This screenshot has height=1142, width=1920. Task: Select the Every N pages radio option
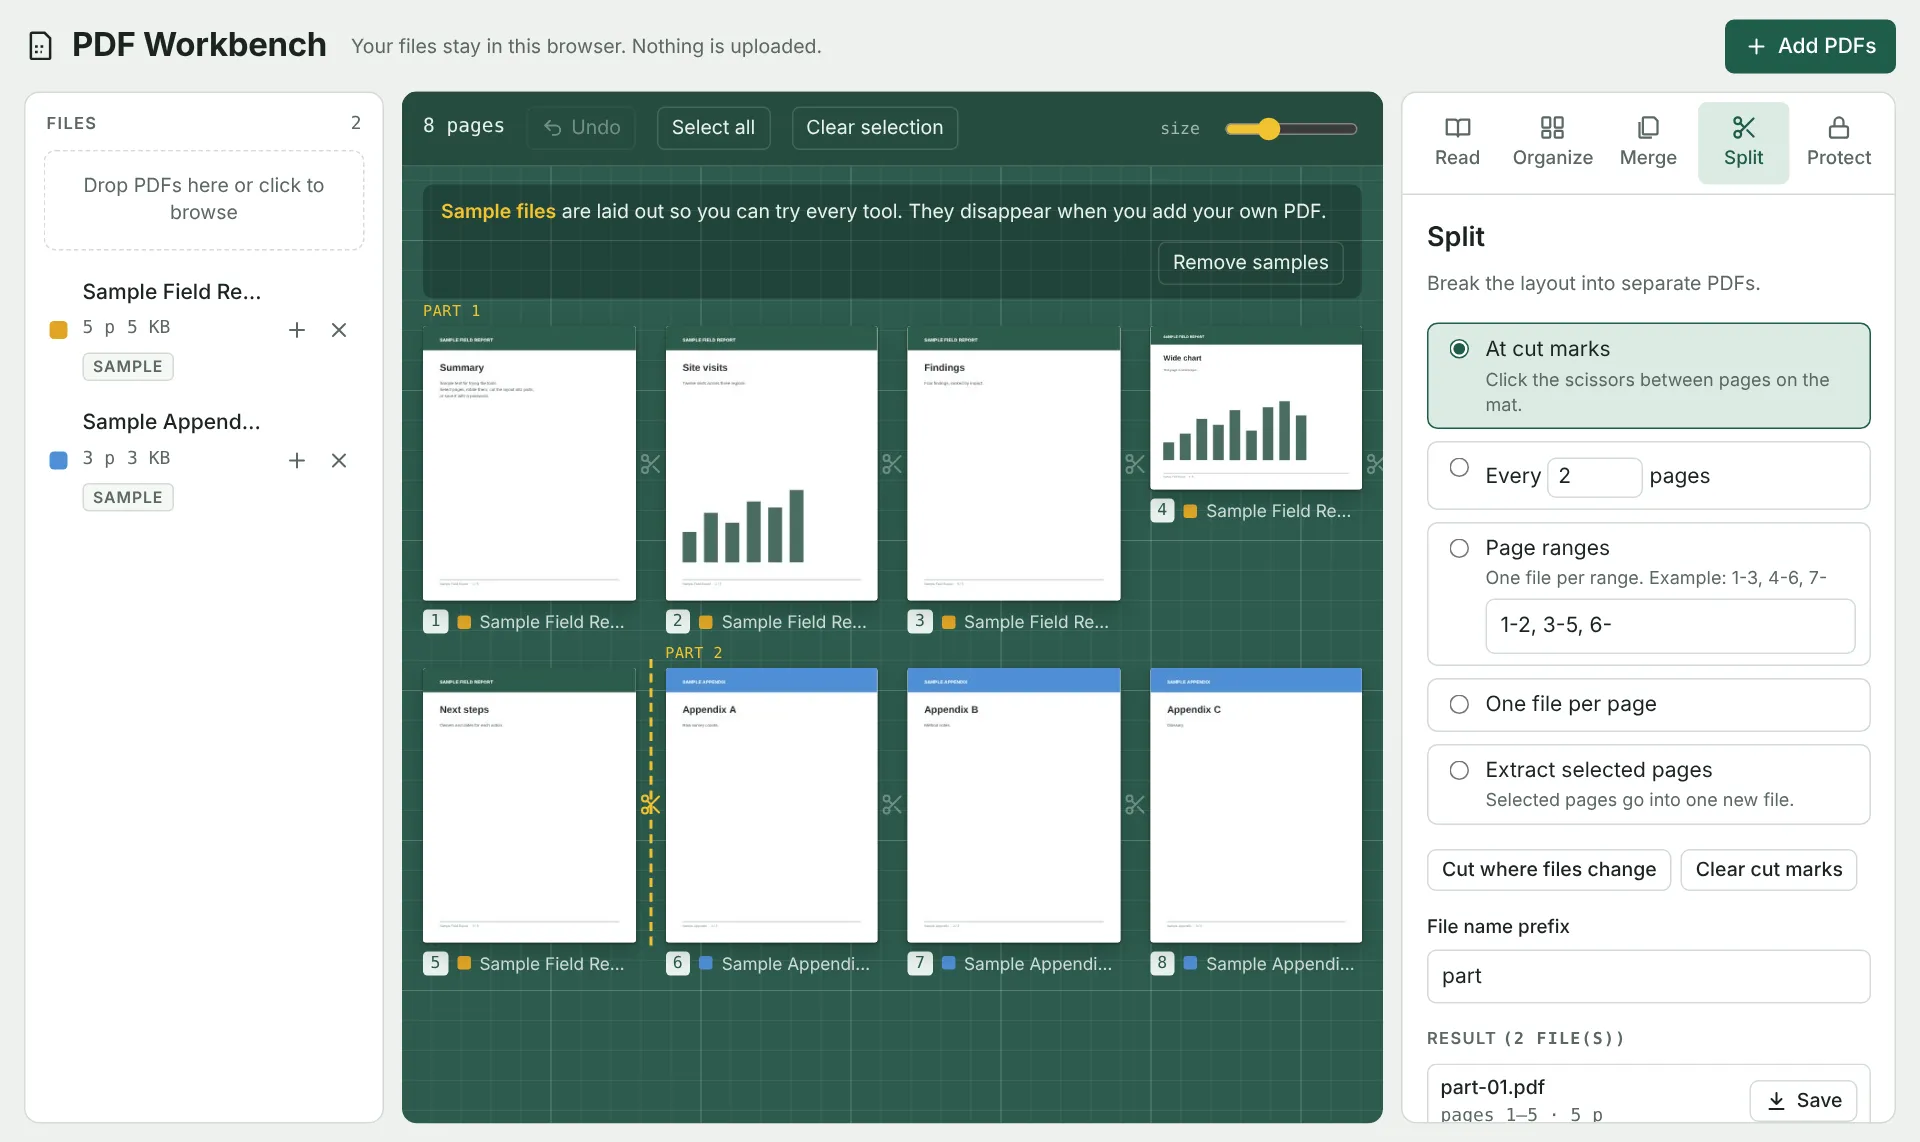point(1459,467)
